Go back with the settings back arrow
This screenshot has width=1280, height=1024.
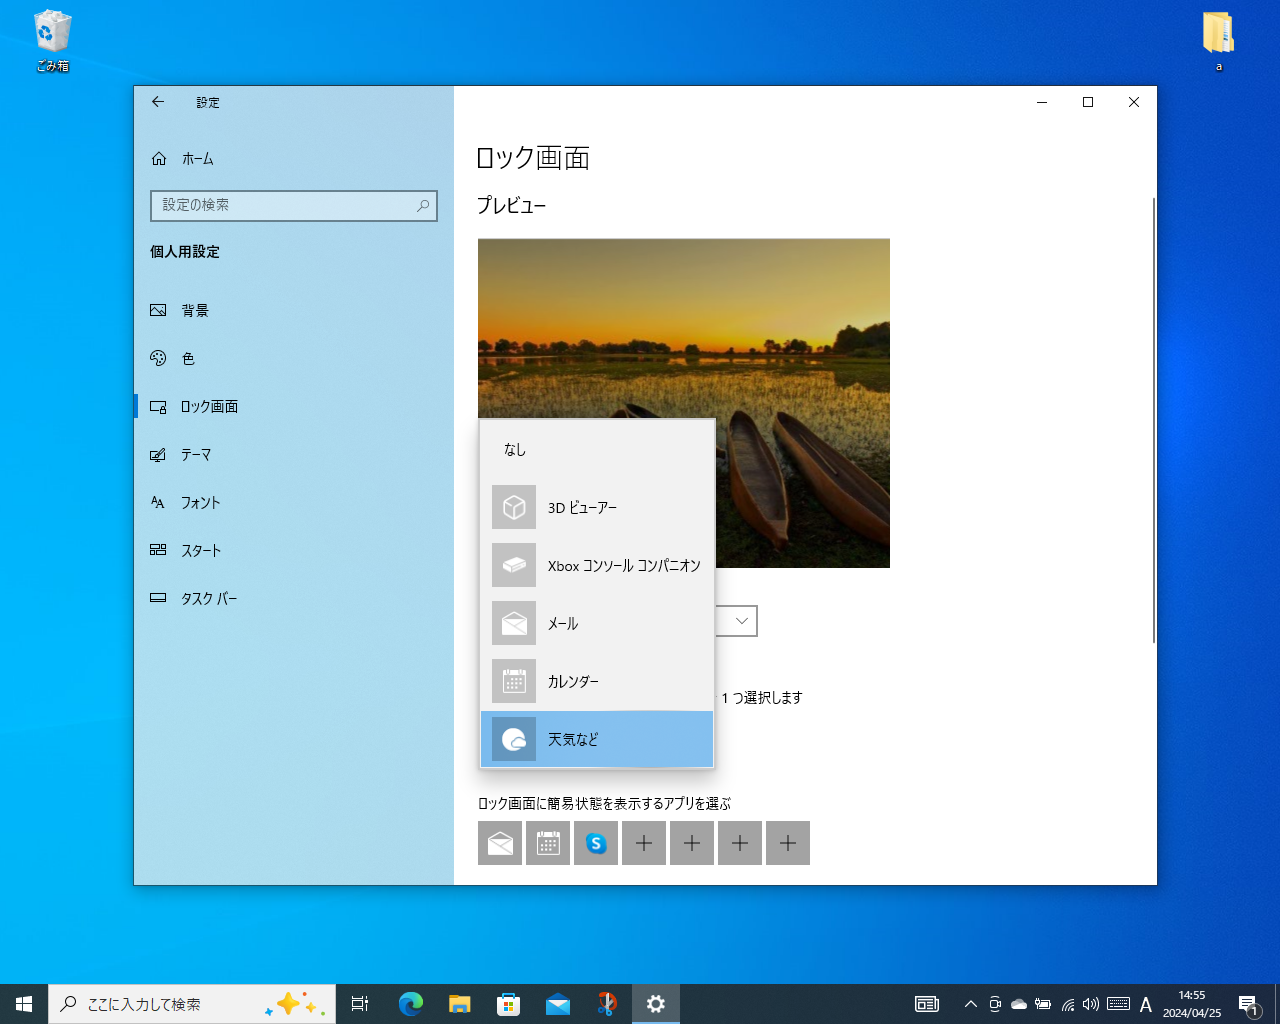click(x=157, y=102)
